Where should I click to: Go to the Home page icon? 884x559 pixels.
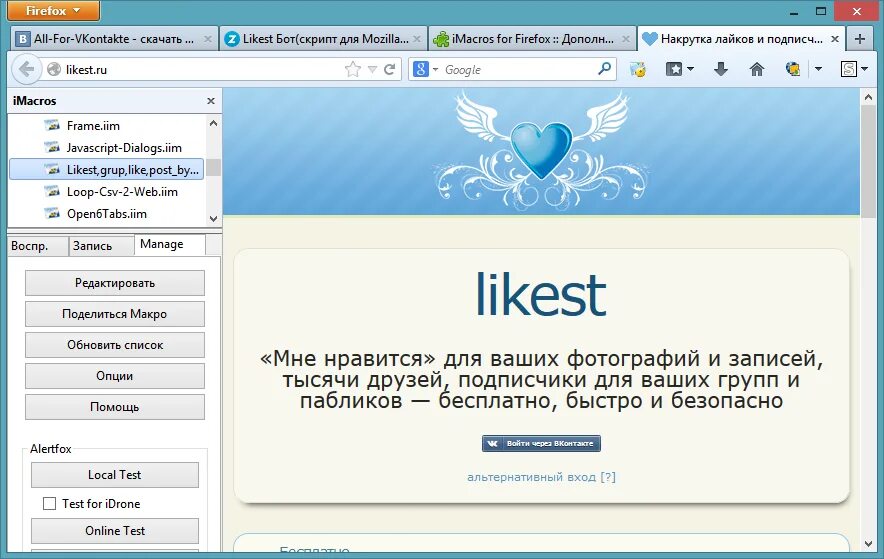(757, 69)
